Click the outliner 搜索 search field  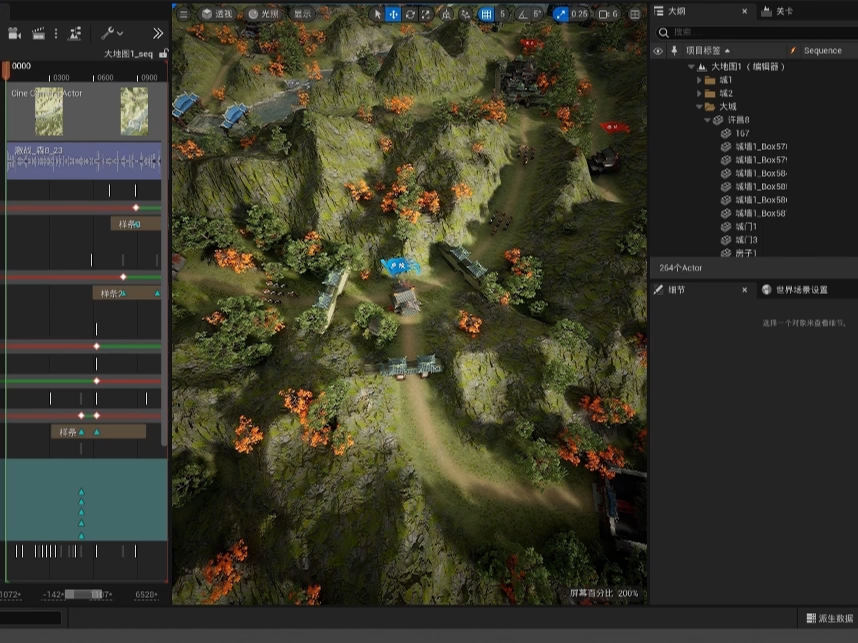[750, 32]
